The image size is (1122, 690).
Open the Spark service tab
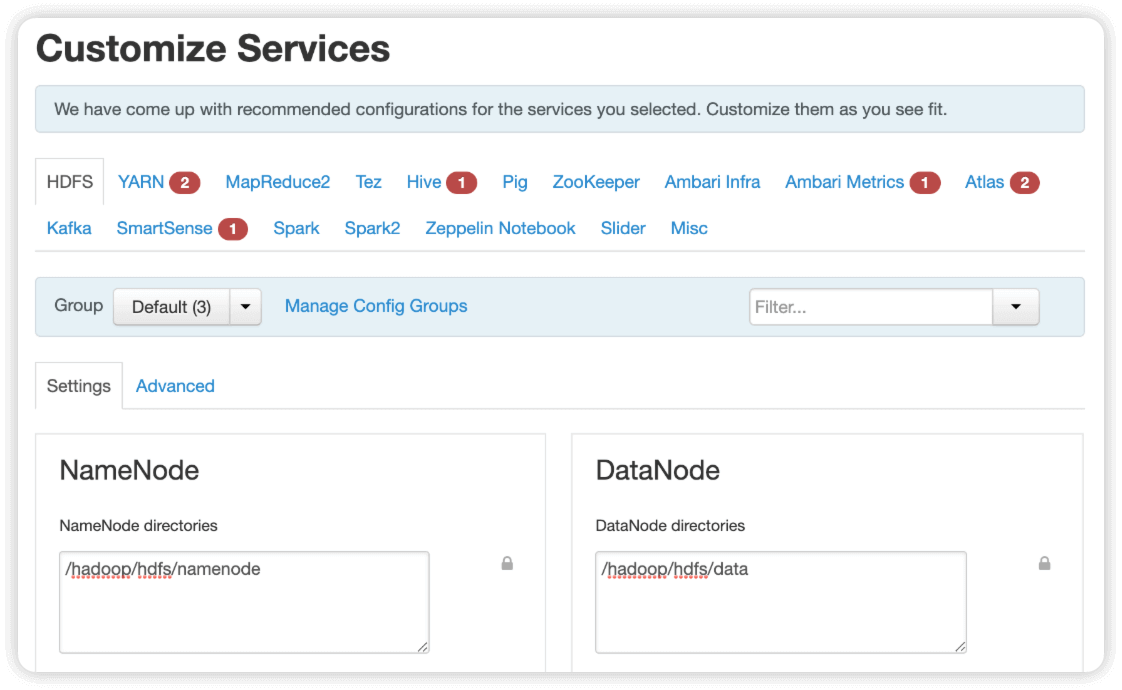pos(296,228)
